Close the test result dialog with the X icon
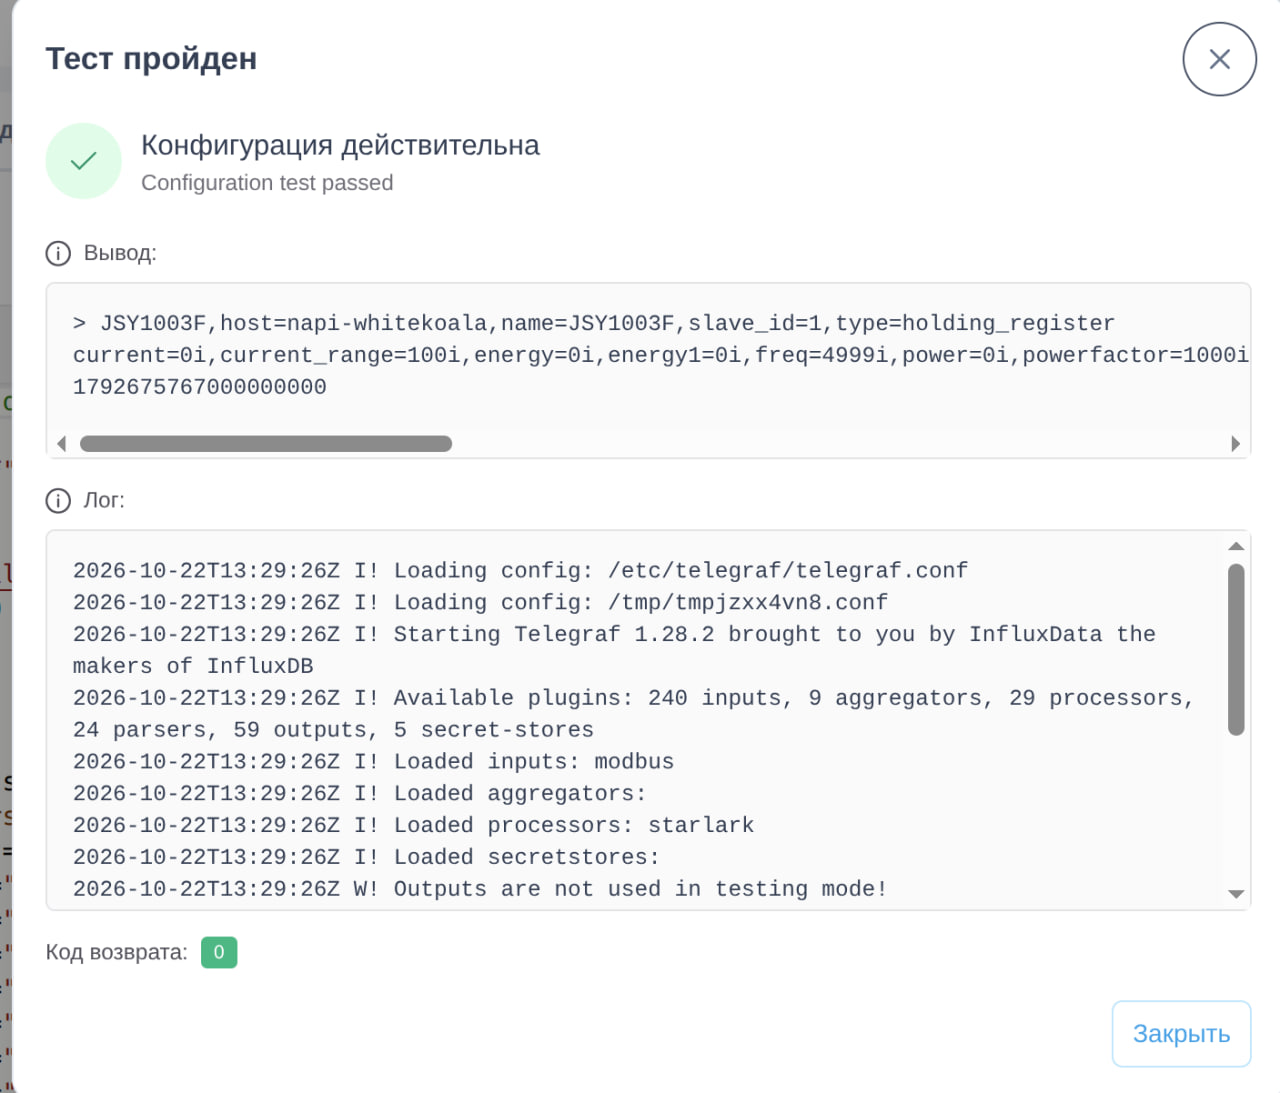The height and width of the screenshot is (1093, 1280). [1219, 59]
